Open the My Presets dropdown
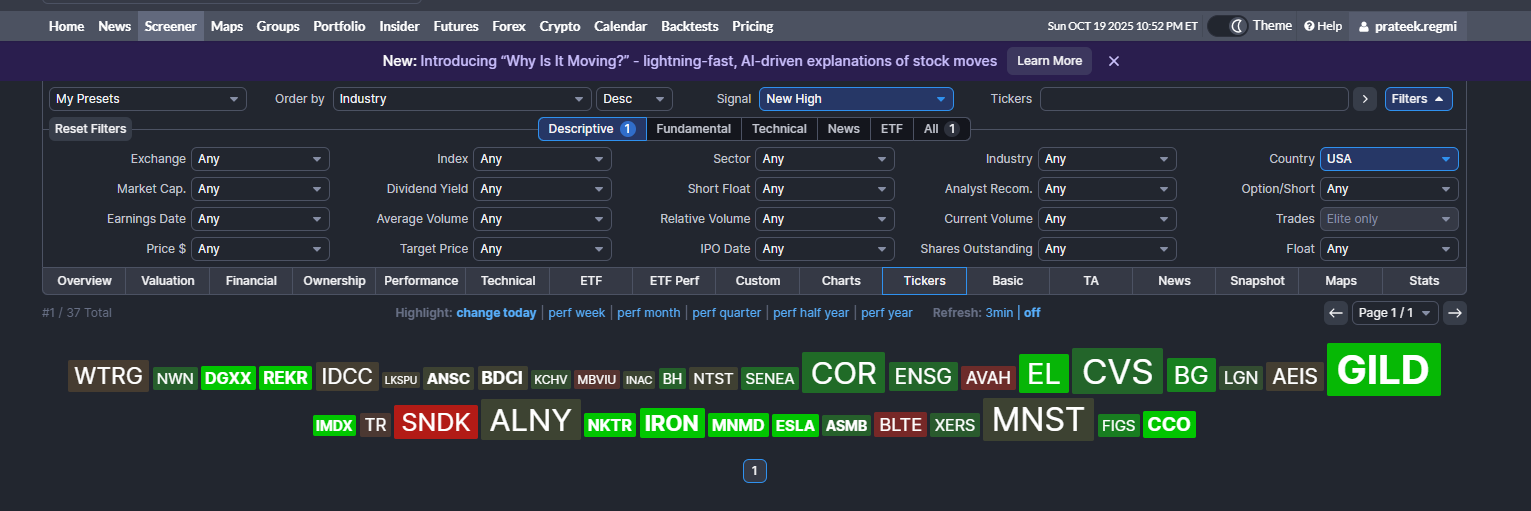Screen dimensions: 1531x511 click(x=148, y=99)
